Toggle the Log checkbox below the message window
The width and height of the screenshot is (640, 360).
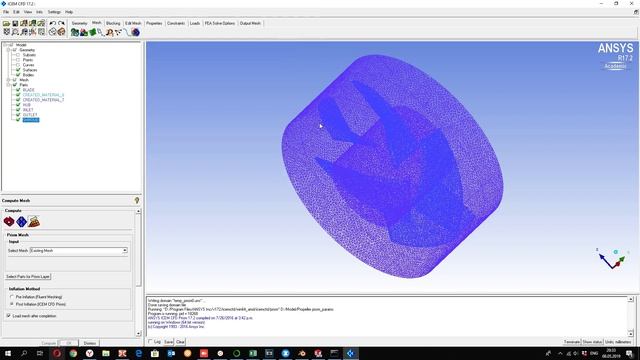click(150, 342)
